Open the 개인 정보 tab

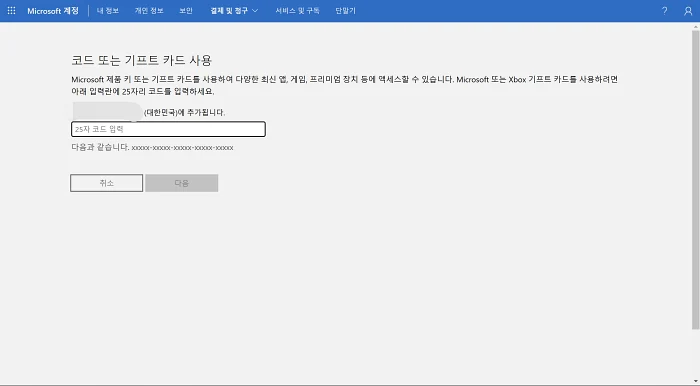pos(149,11)
